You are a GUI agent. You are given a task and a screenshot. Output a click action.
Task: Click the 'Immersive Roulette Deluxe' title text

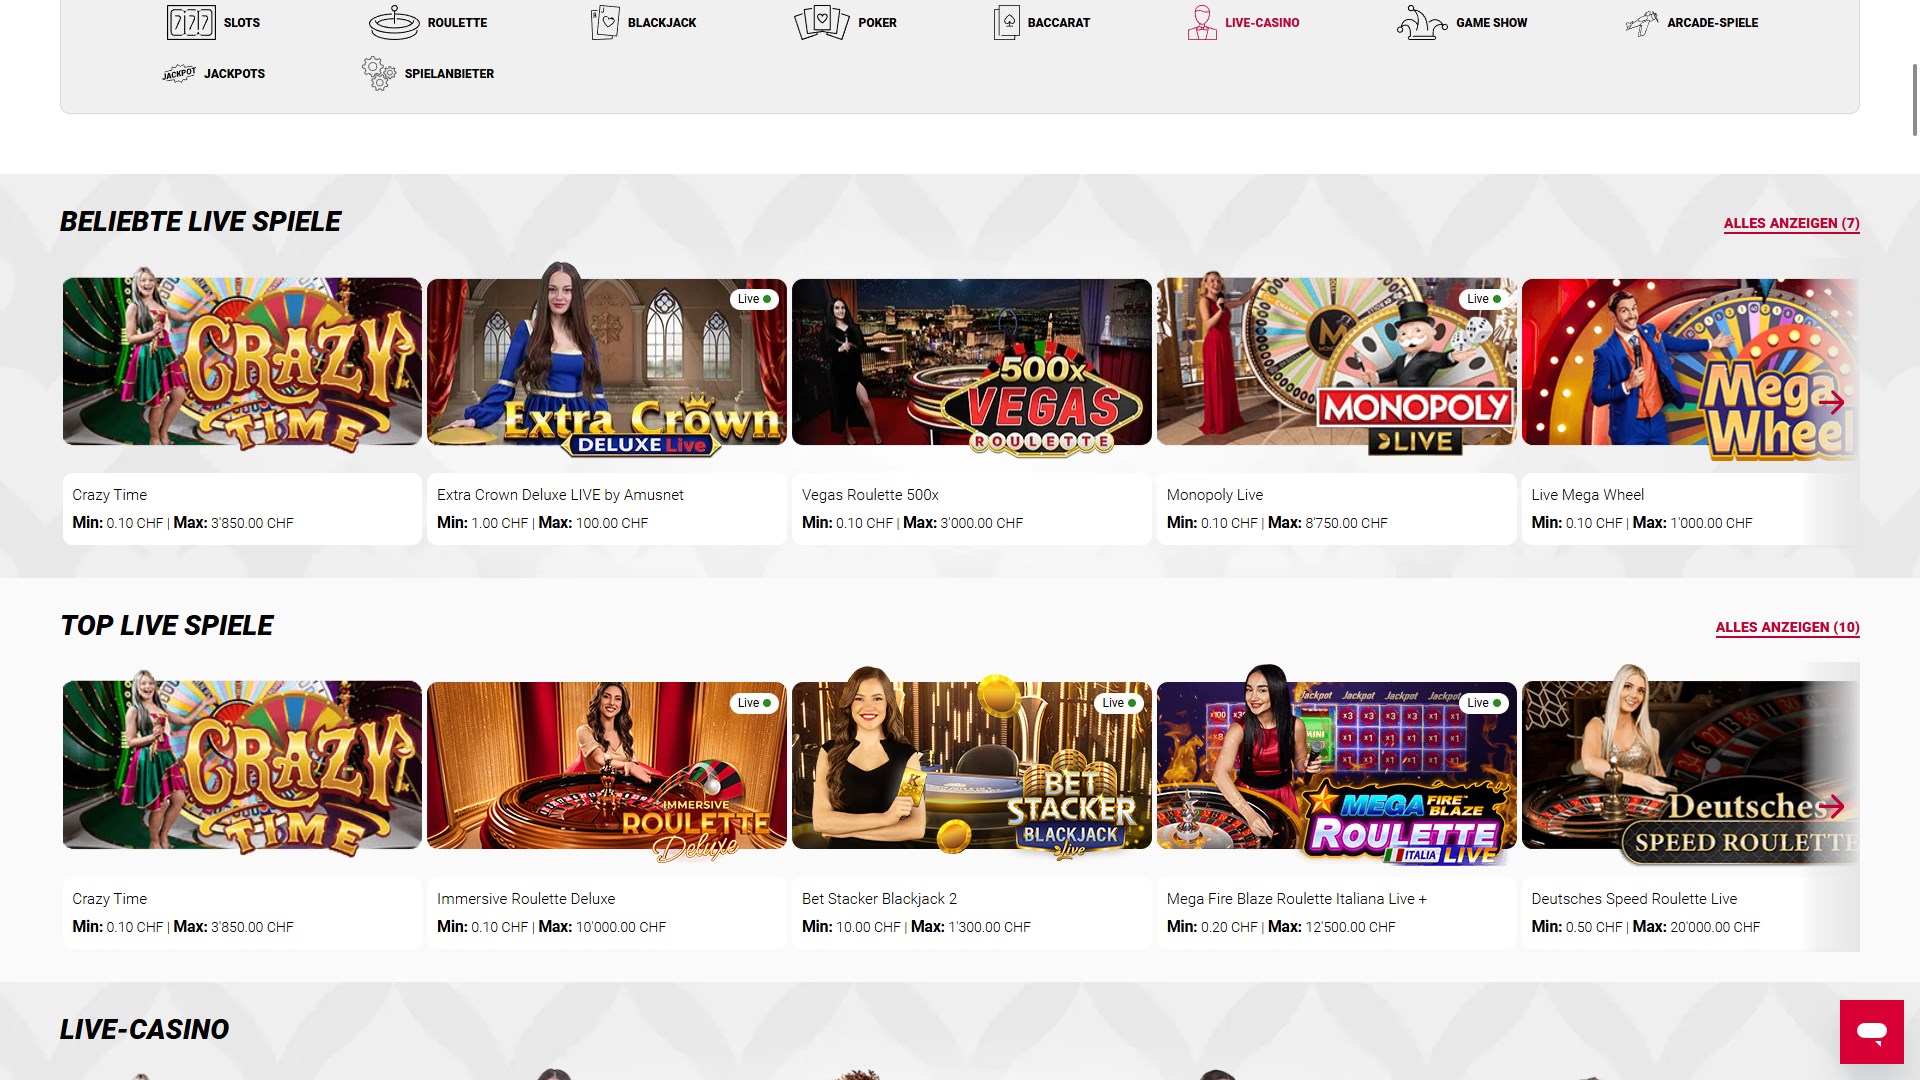(x=526, y=899)
